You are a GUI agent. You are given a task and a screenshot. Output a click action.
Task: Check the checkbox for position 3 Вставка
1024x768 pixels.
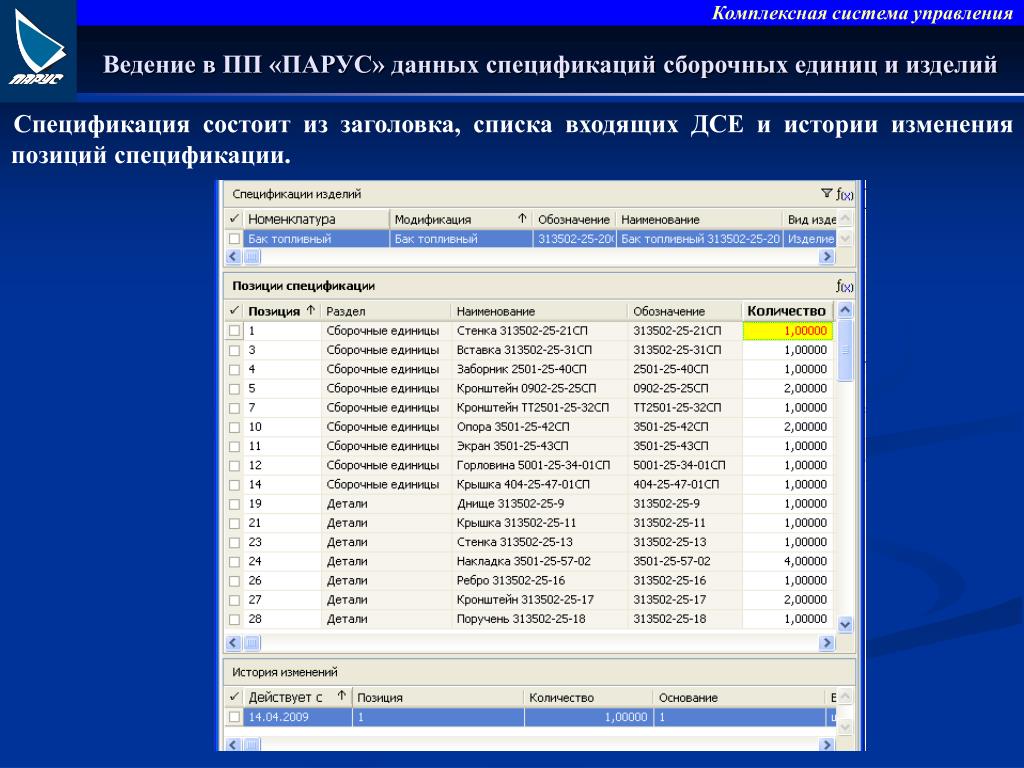(x=234, y=350)
